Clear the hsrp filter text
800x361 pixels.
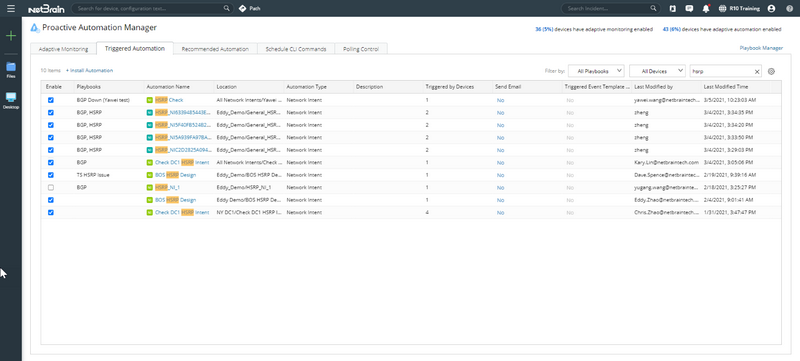click(x=757, y=71)
